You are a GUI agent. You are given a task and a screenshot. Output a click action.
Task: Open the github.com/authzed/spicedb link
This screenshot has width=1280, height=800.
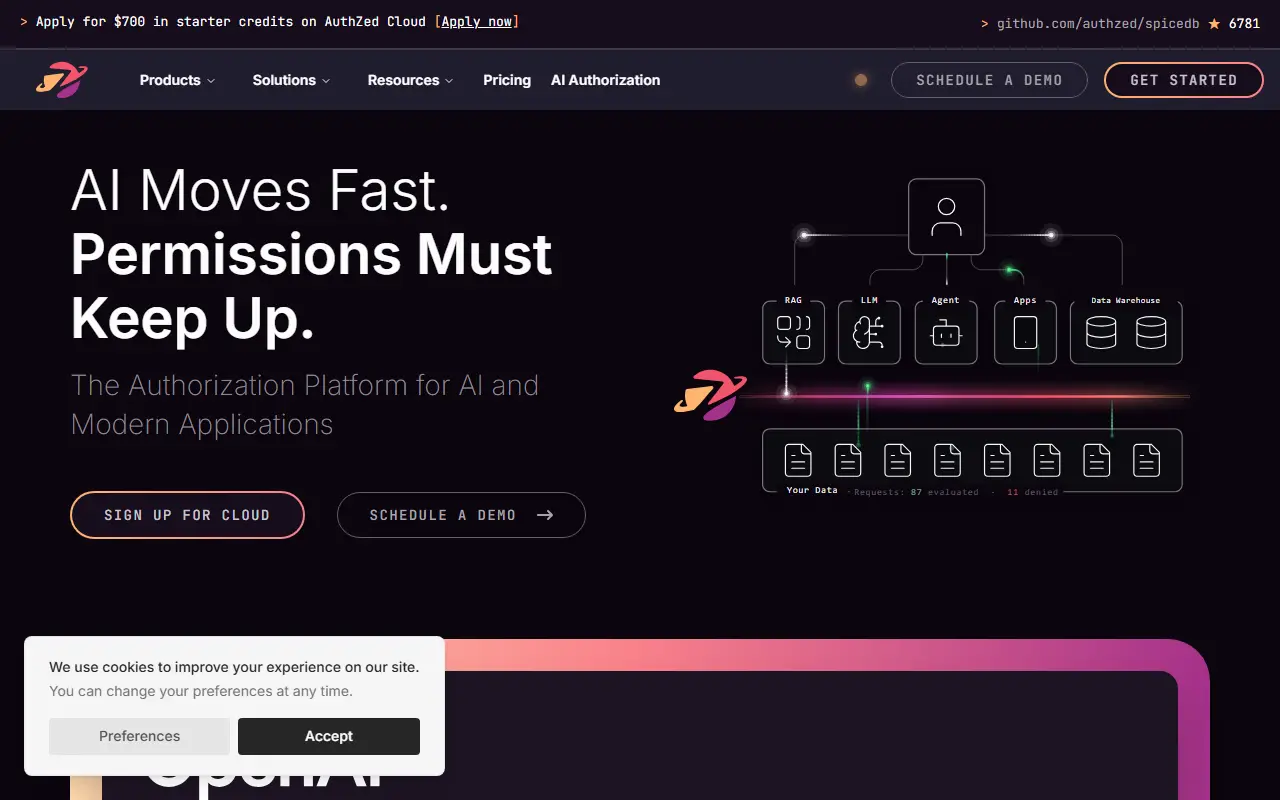pos(1098,23)
